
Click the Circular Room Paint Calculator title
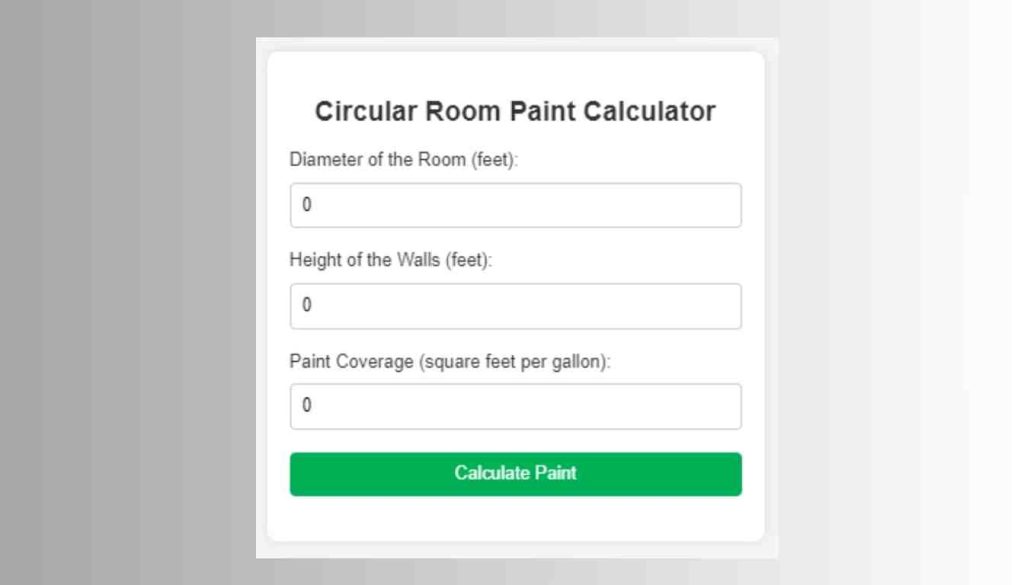pyautogui.click(x=515, y=111)
